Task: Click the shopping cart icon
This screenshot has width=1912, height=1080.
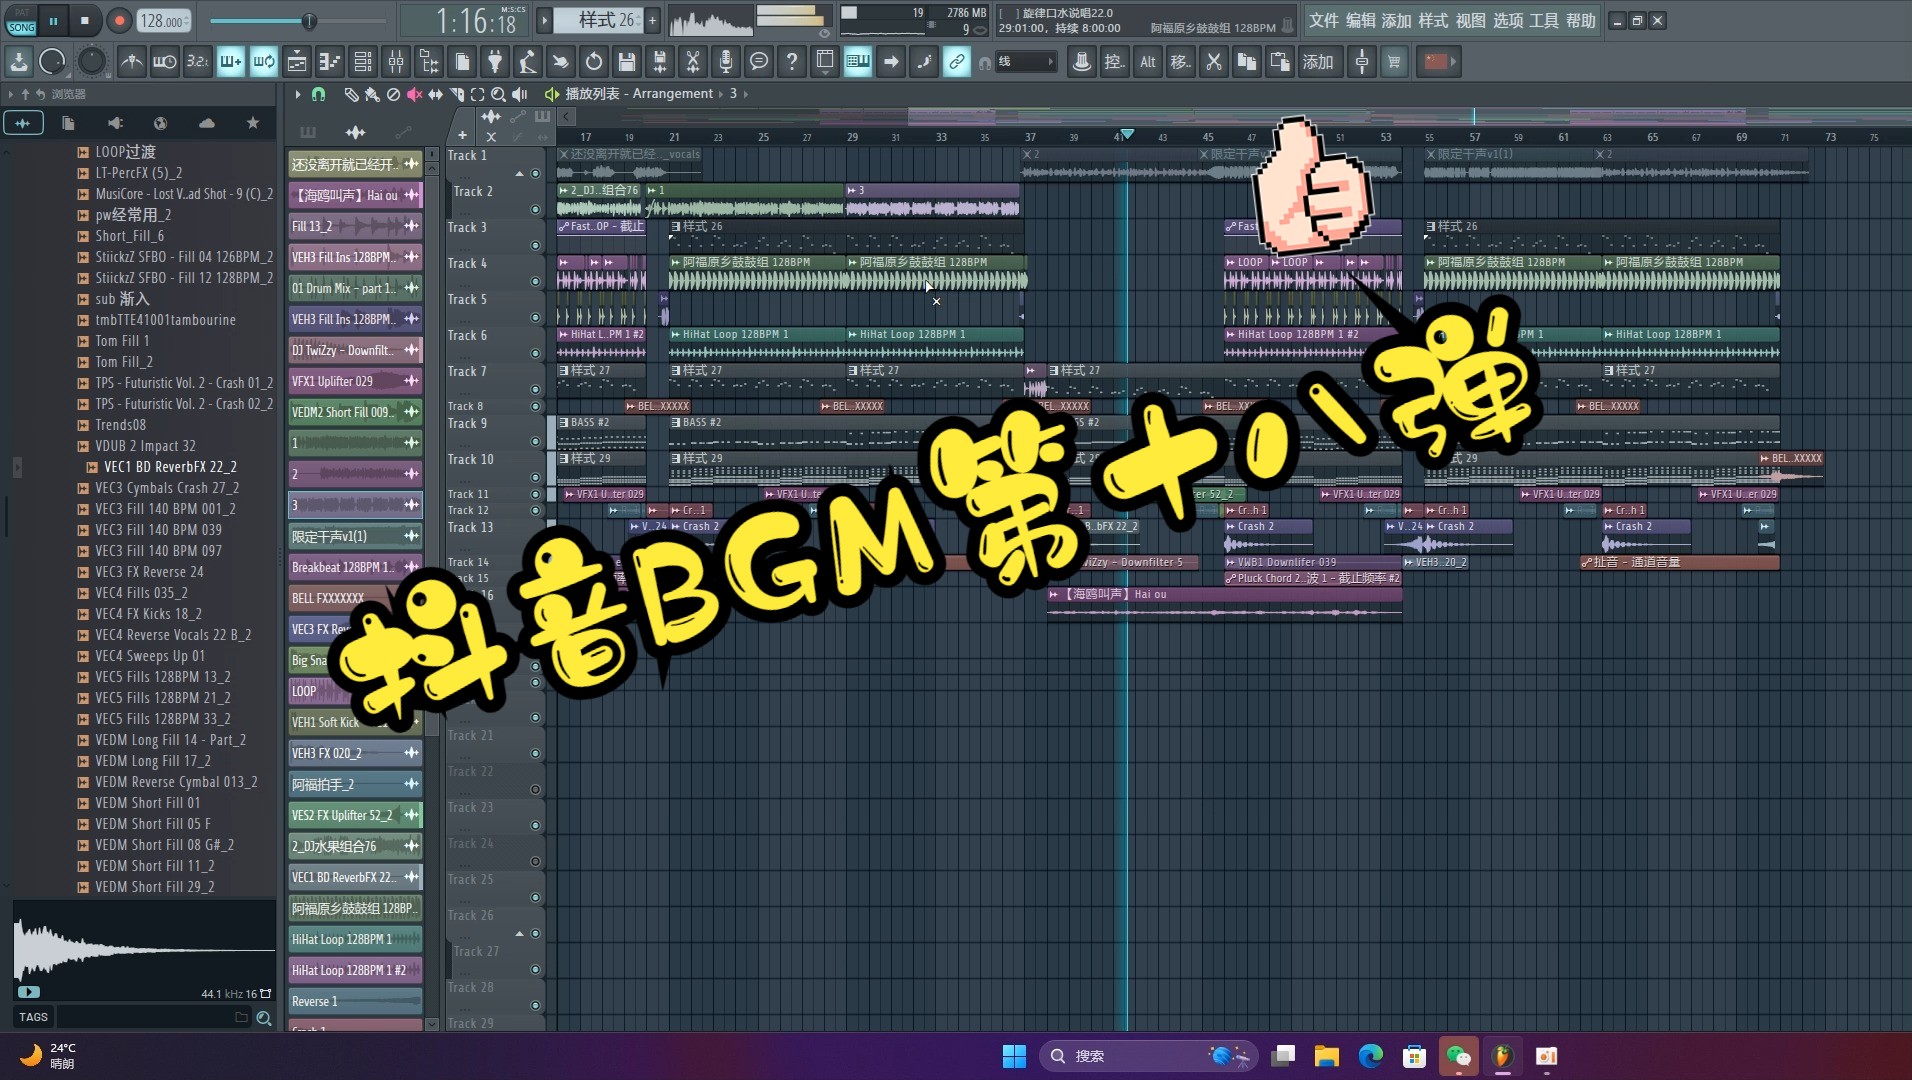Action: point(1394,62)
